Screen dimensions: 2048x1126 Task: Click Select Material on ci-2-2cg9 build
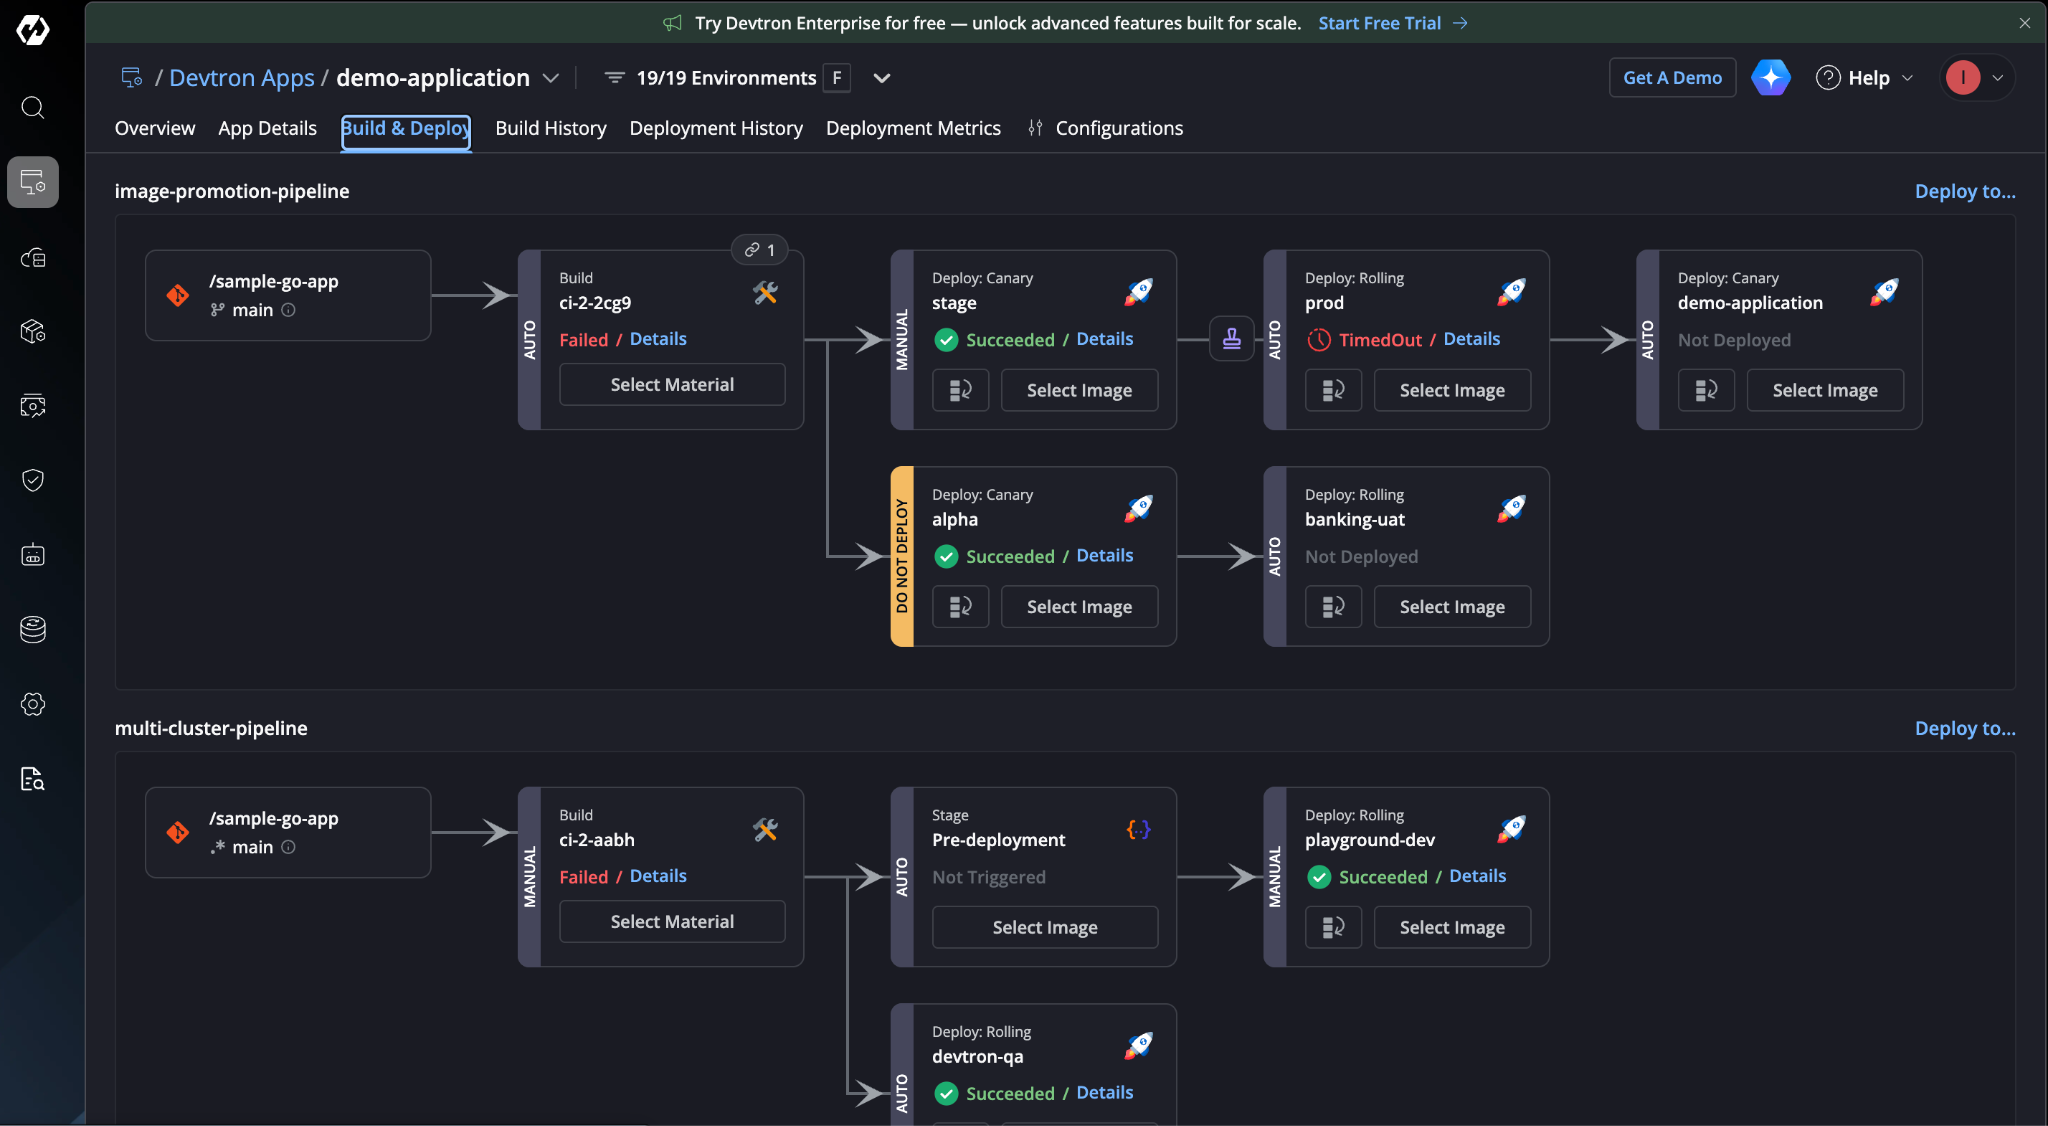coord(672,385)
